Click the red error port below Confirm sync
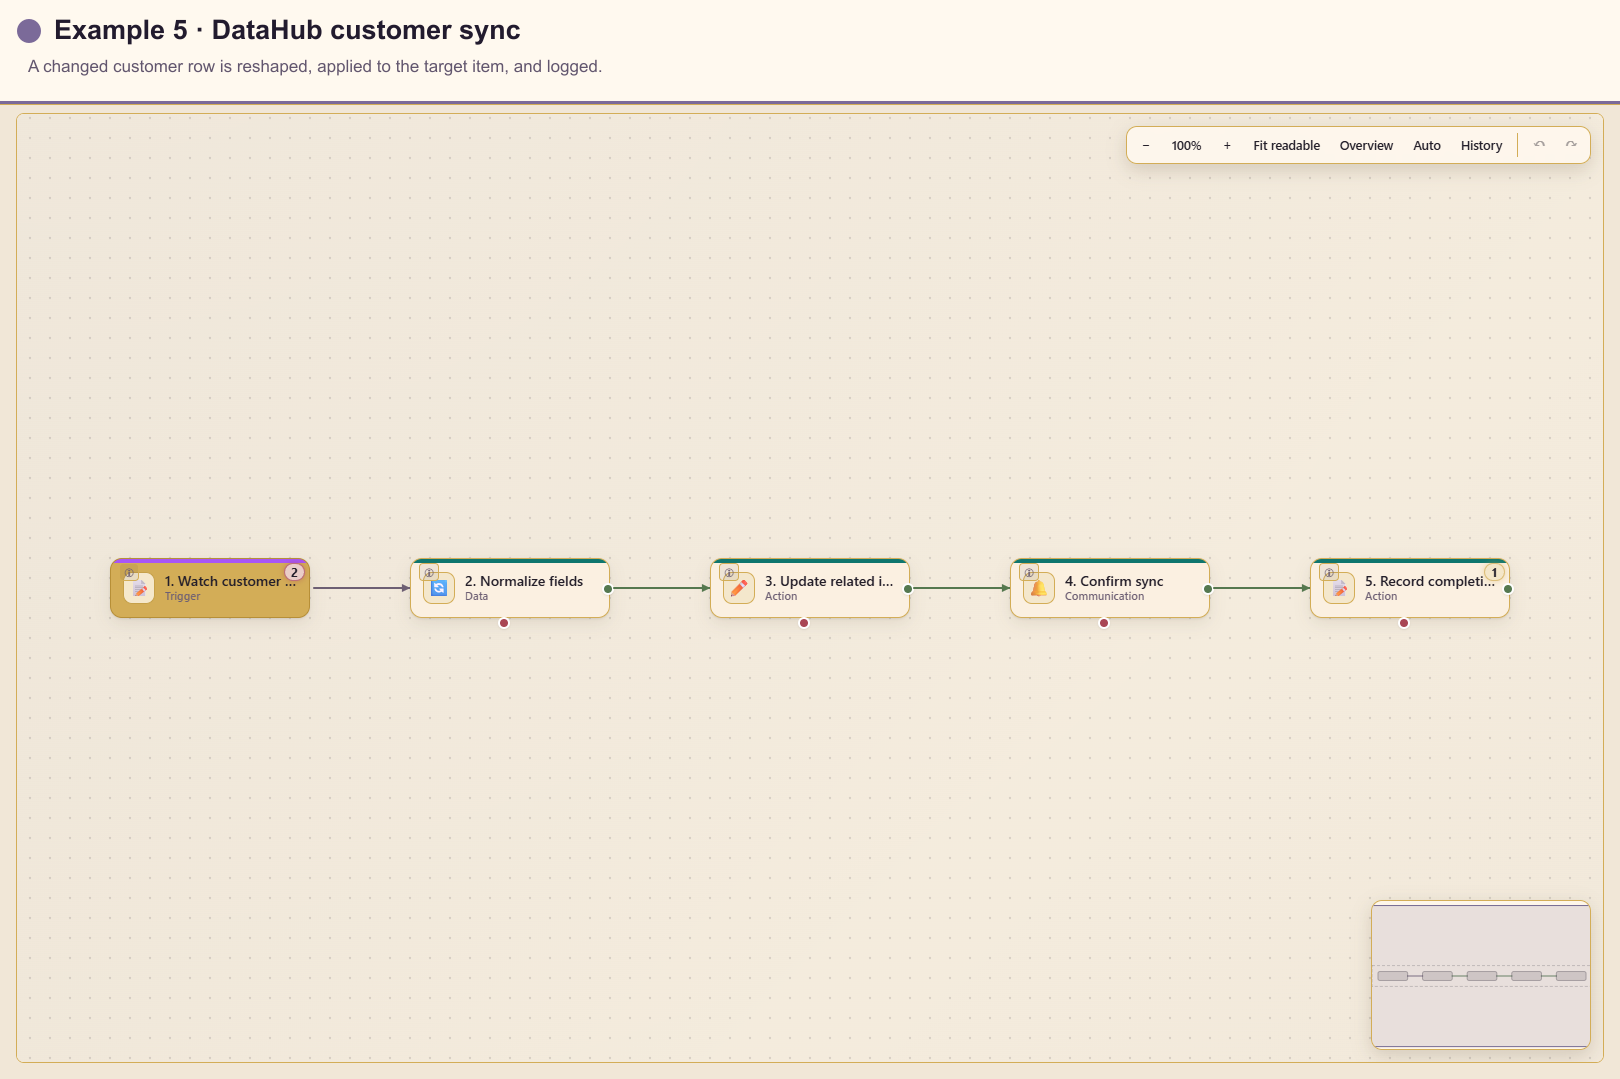 tap(1104, 623)
